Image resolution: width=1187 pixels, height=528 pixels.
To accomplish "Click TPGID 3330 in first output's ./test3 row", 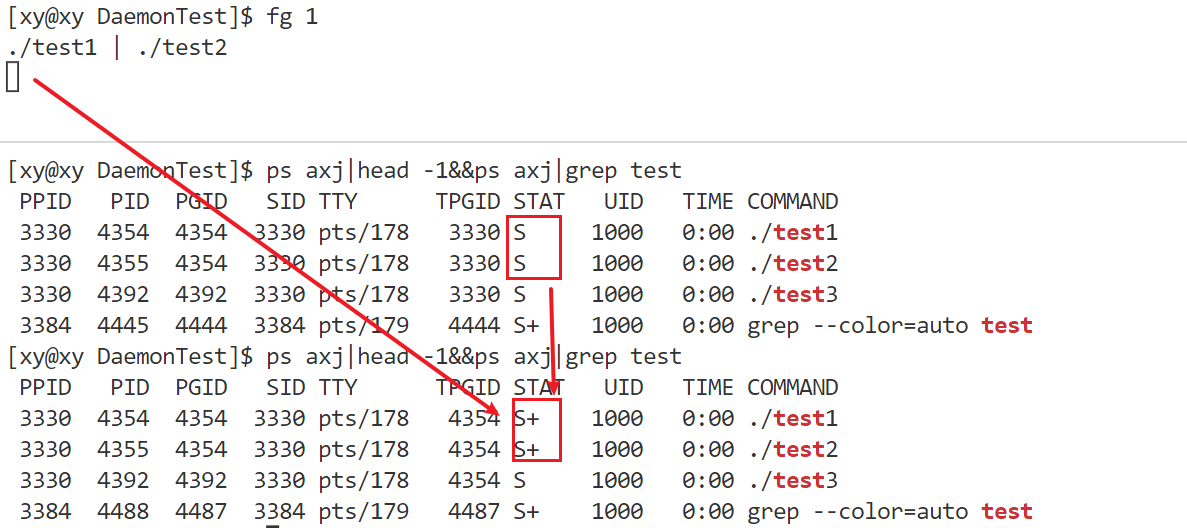I will coord(474,295).
